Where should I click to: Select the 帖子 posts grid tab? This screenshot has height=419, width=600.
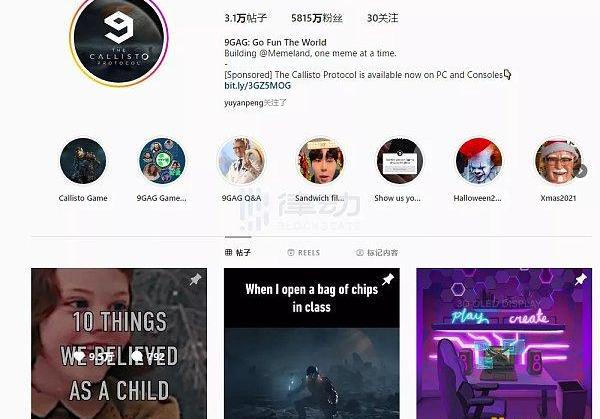[x=238, y=253]
